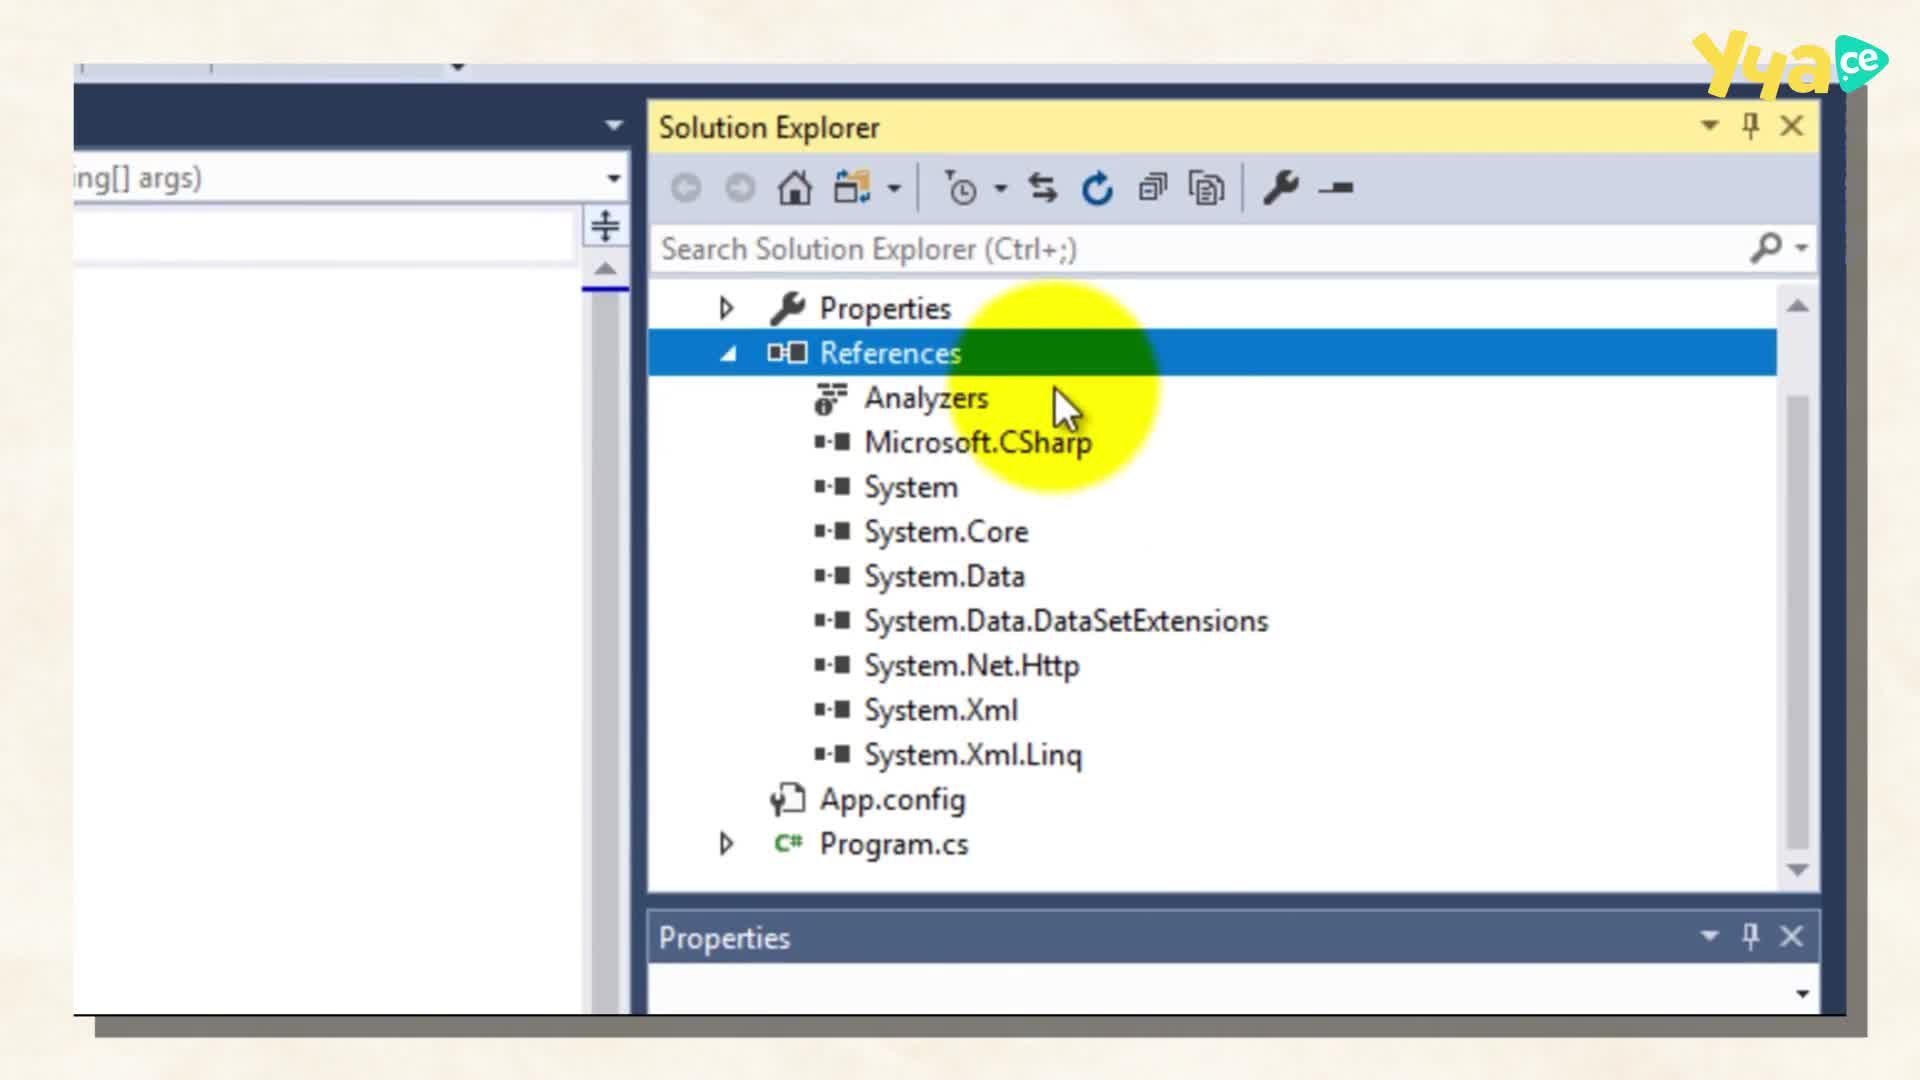Open Properties panel window position dropdown
1920x1080 pixels.
1710,936
